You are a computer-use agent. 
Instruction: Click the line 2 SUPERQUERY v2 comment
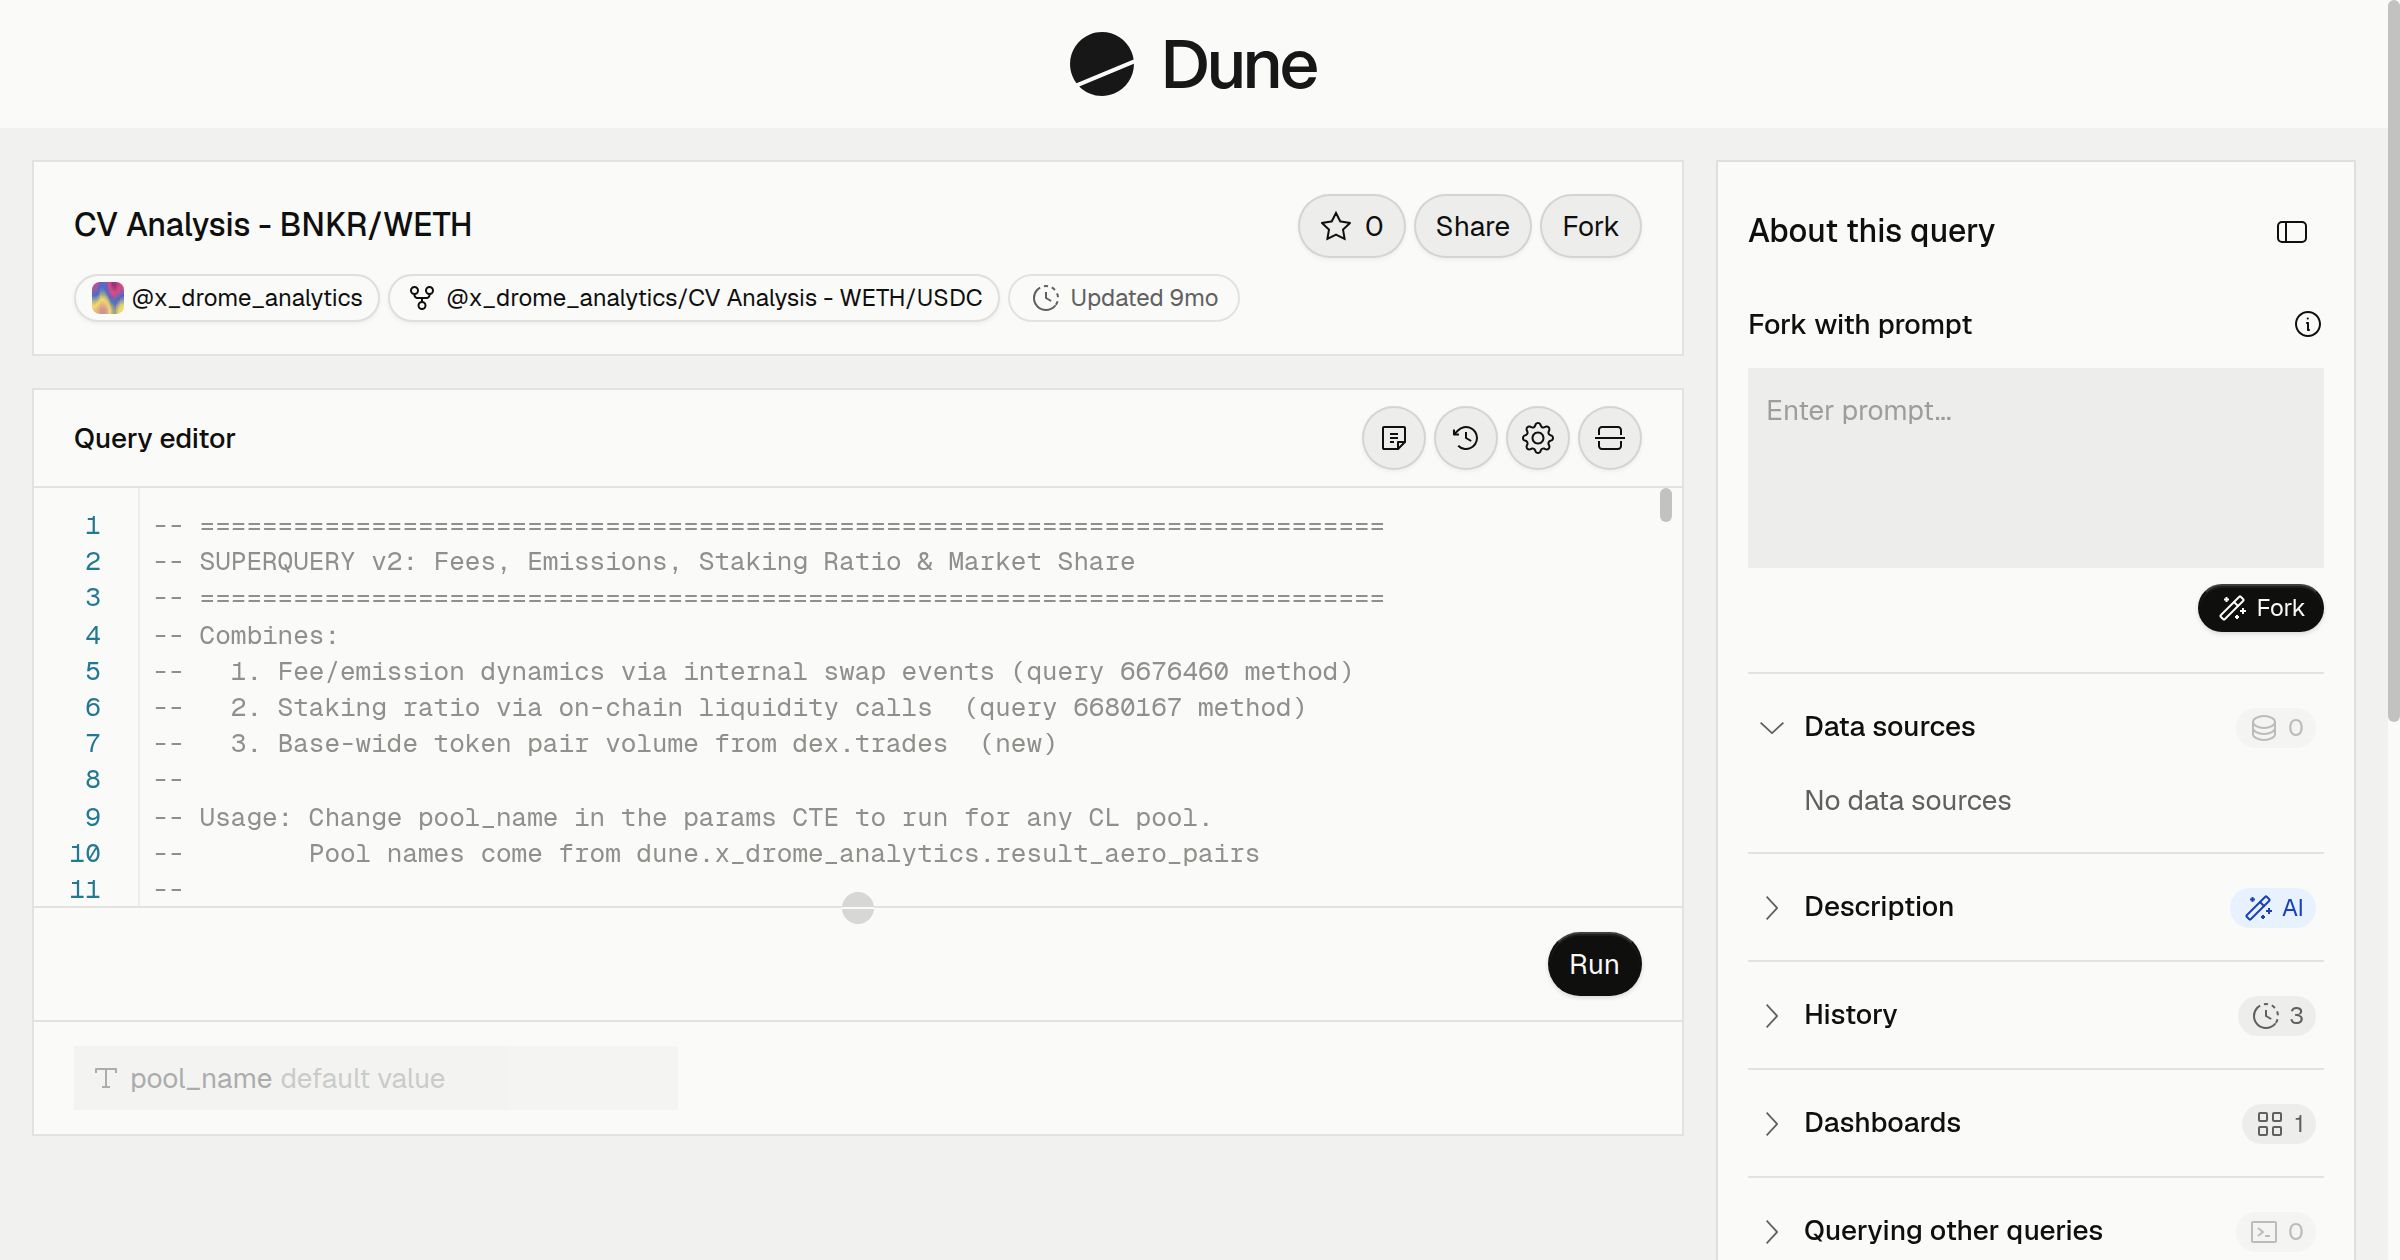(x=645, y=562)
